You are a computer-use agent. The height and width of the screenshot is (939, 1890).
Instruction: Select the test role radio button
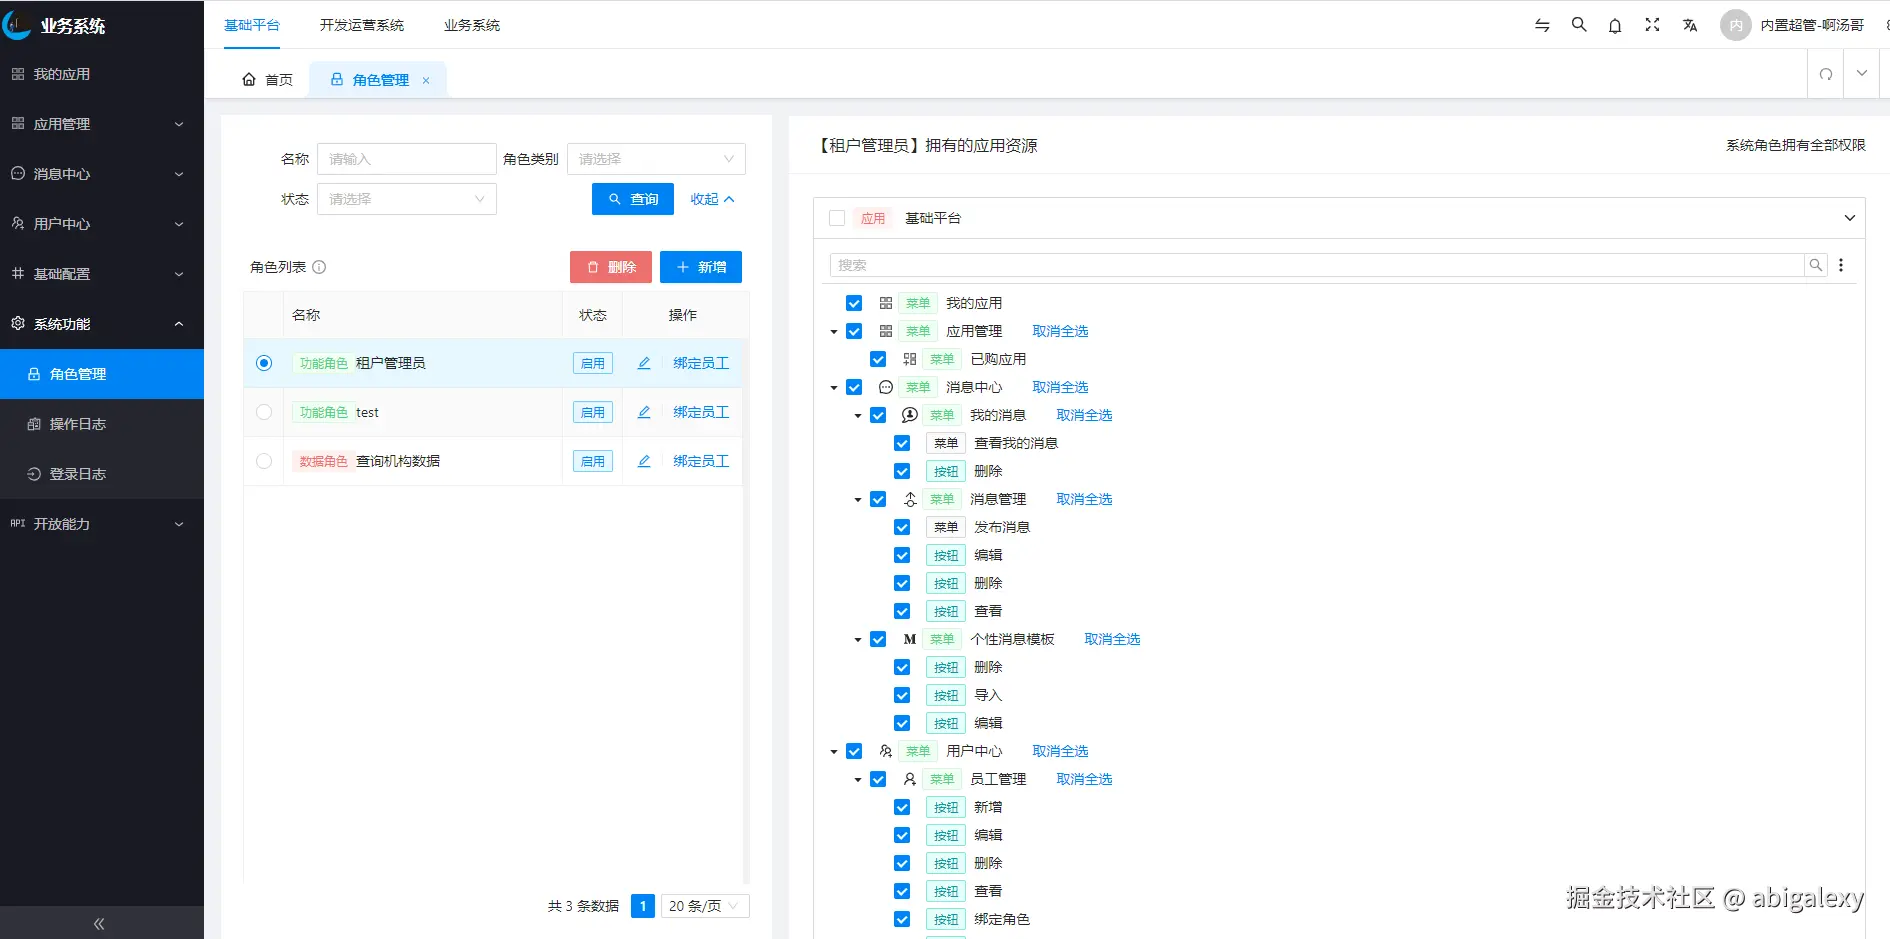[x=264, y=412]
